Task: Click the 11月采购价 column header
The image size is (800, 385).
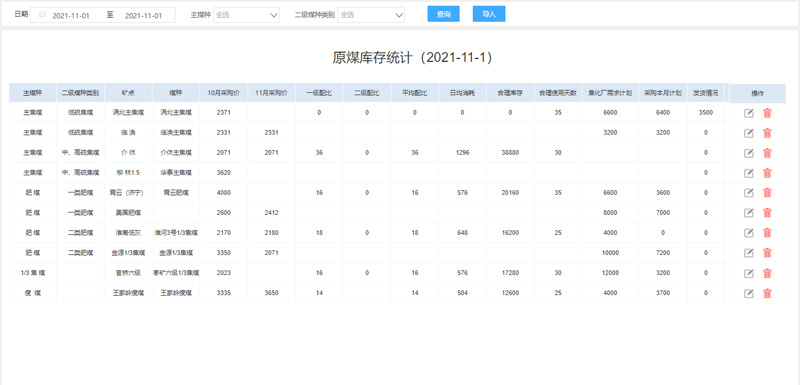Action: click(271, 93)
